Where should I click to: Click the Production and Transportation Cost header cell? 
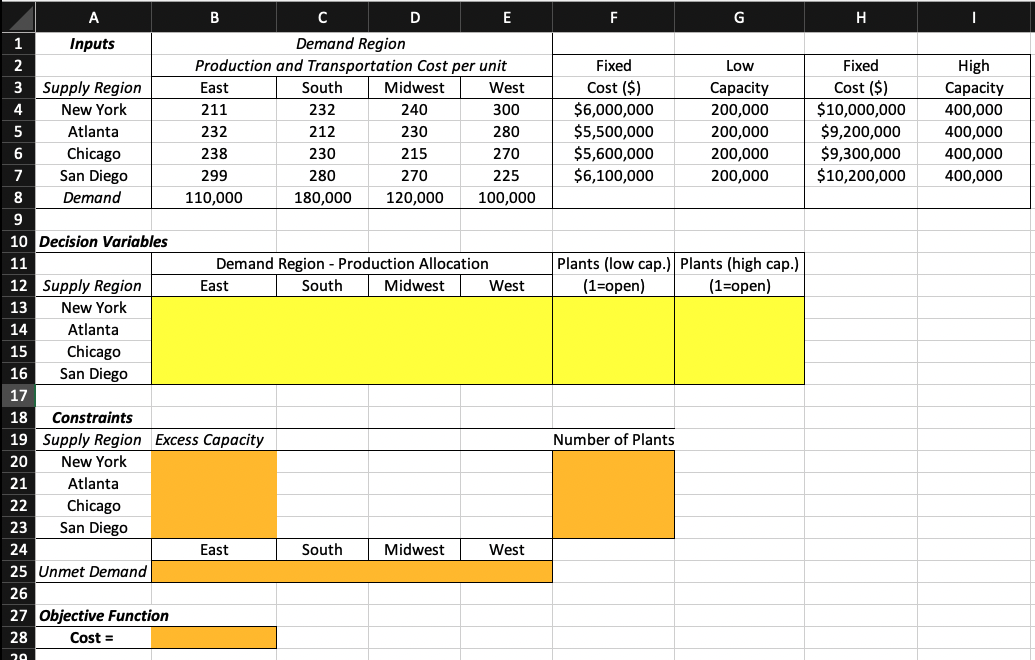pos(351,65)
